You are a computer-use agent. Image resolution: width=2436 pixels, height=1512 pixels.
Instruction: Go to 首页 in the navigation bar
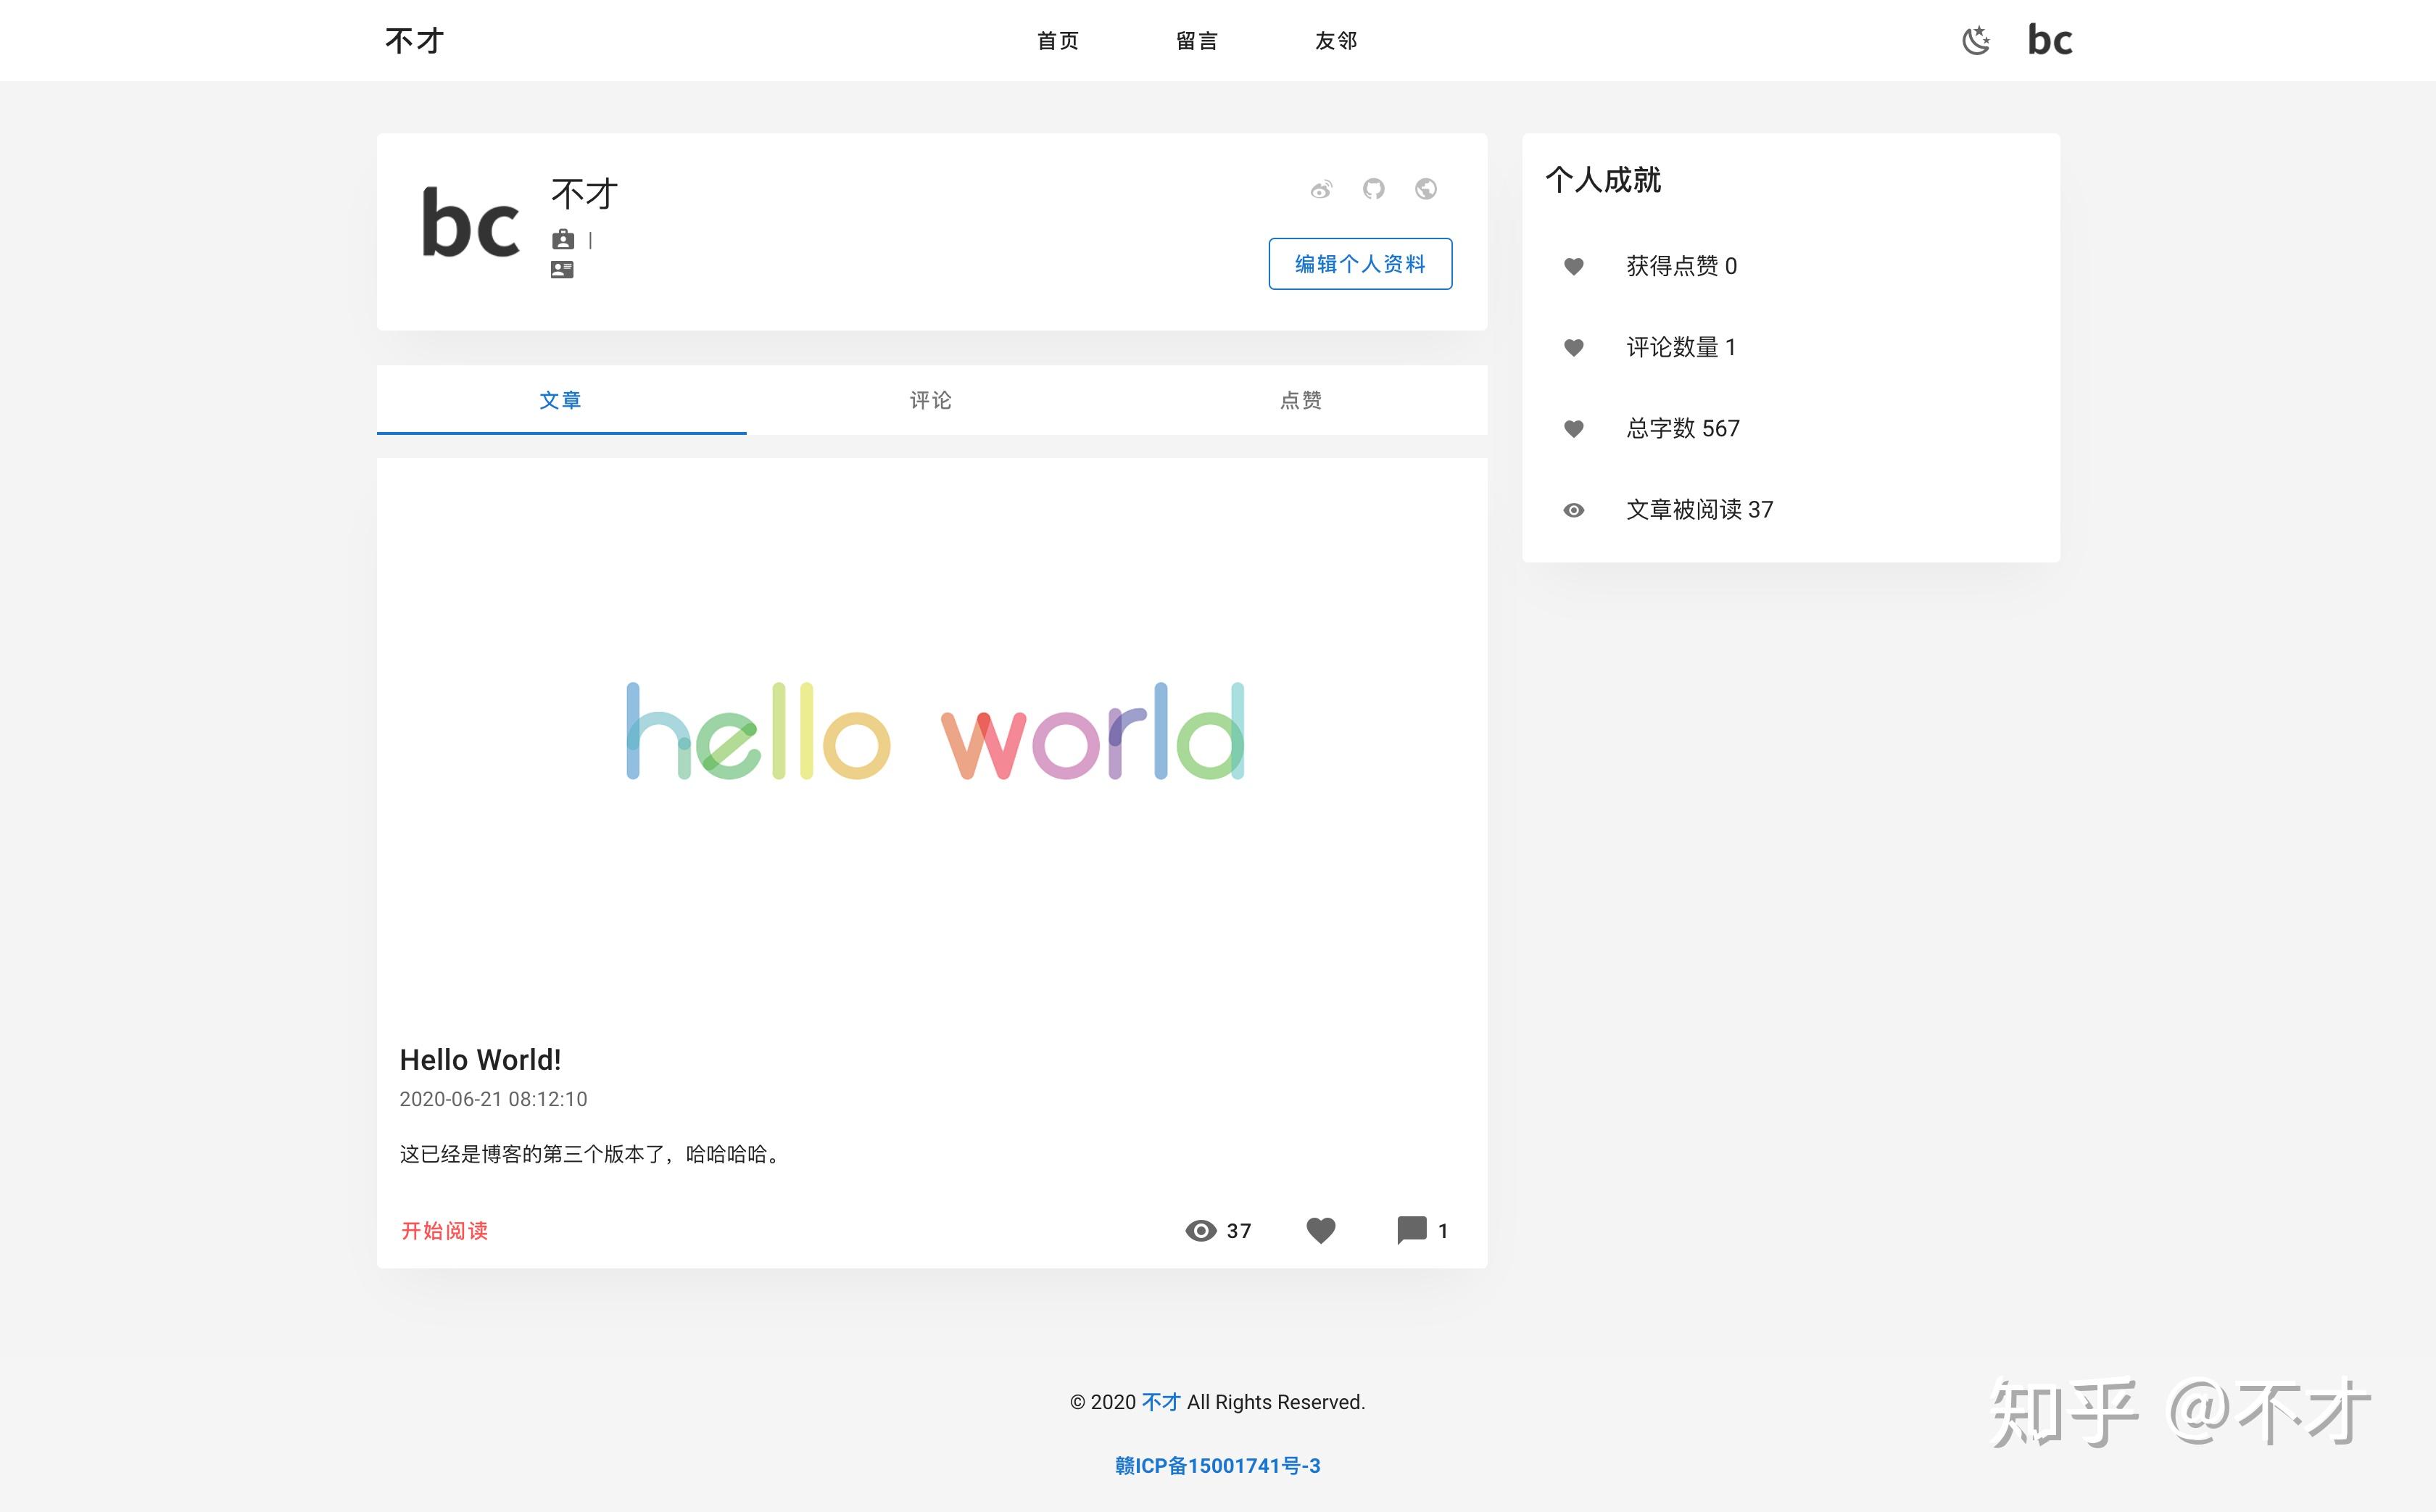click(x=1058, y=41)
